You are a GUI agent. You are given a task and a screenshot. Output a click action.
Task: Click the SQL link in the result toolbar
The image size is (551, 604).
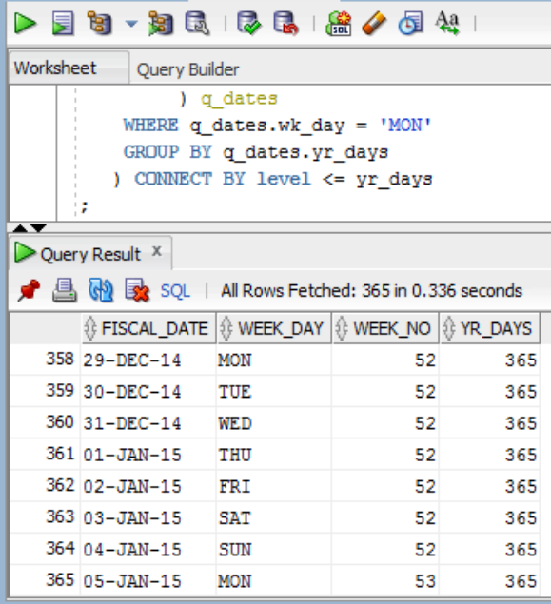point(175,291)
